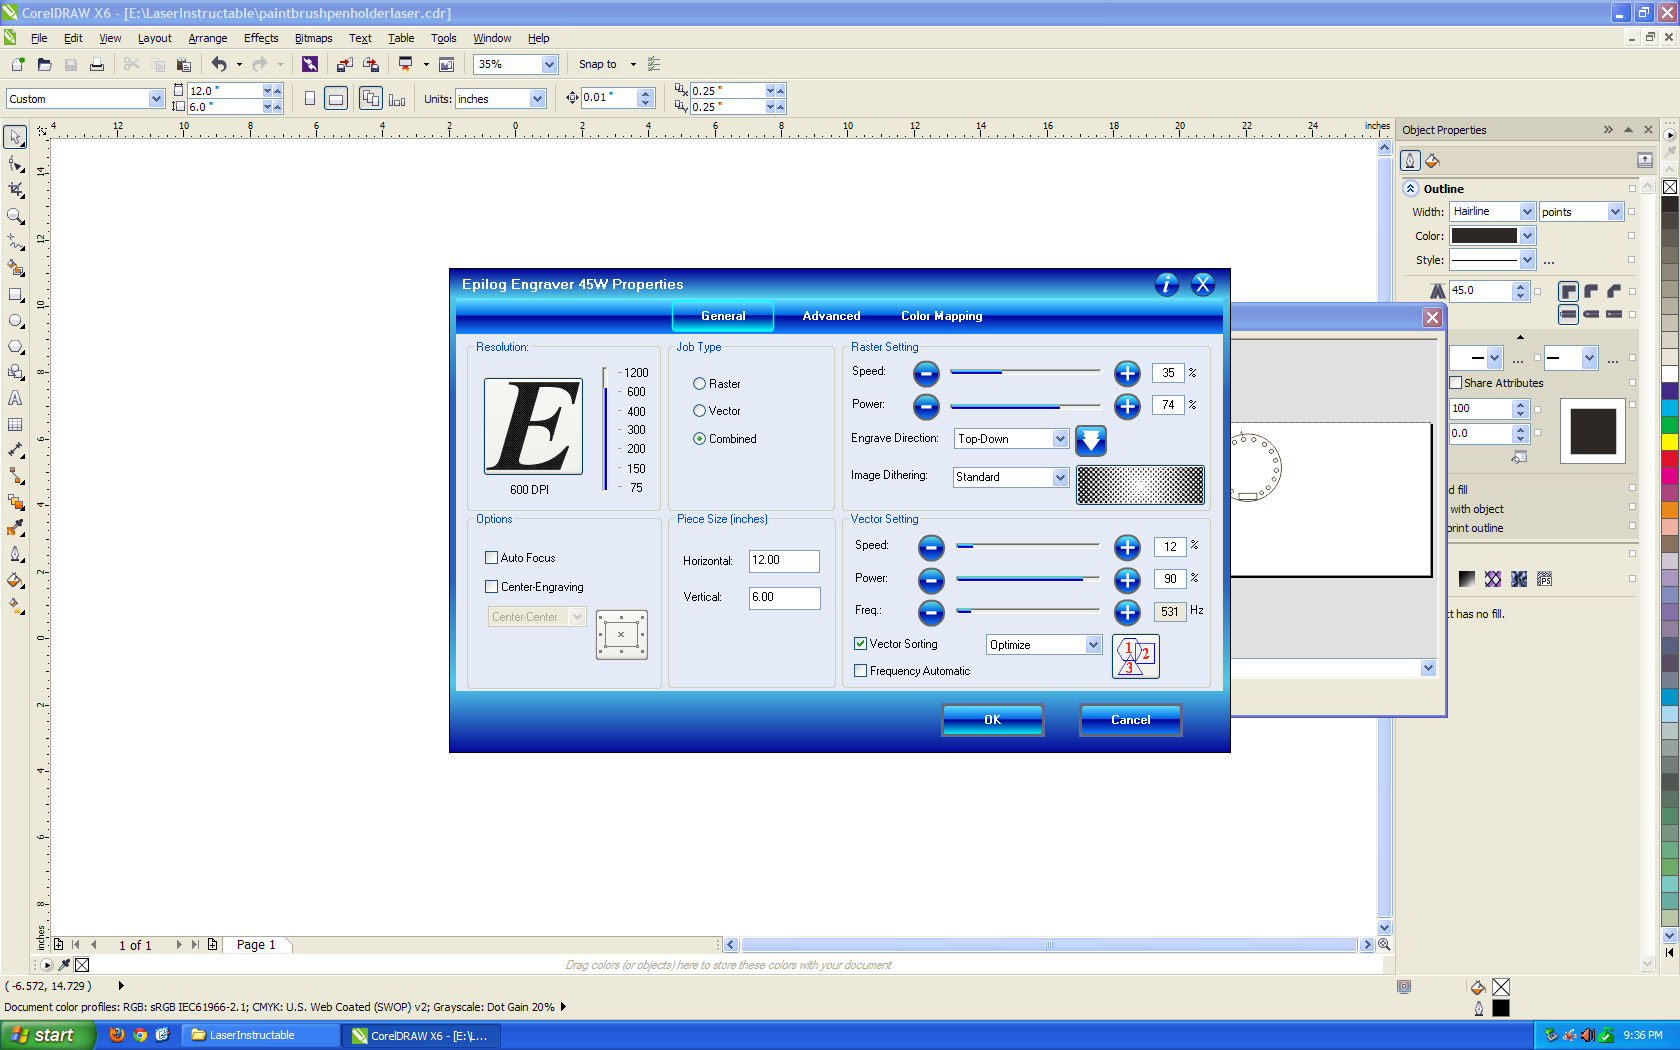This screenshot has width=1680, height=1050.
Task: Open the Units inches dropdown
Action: [537, 99]
